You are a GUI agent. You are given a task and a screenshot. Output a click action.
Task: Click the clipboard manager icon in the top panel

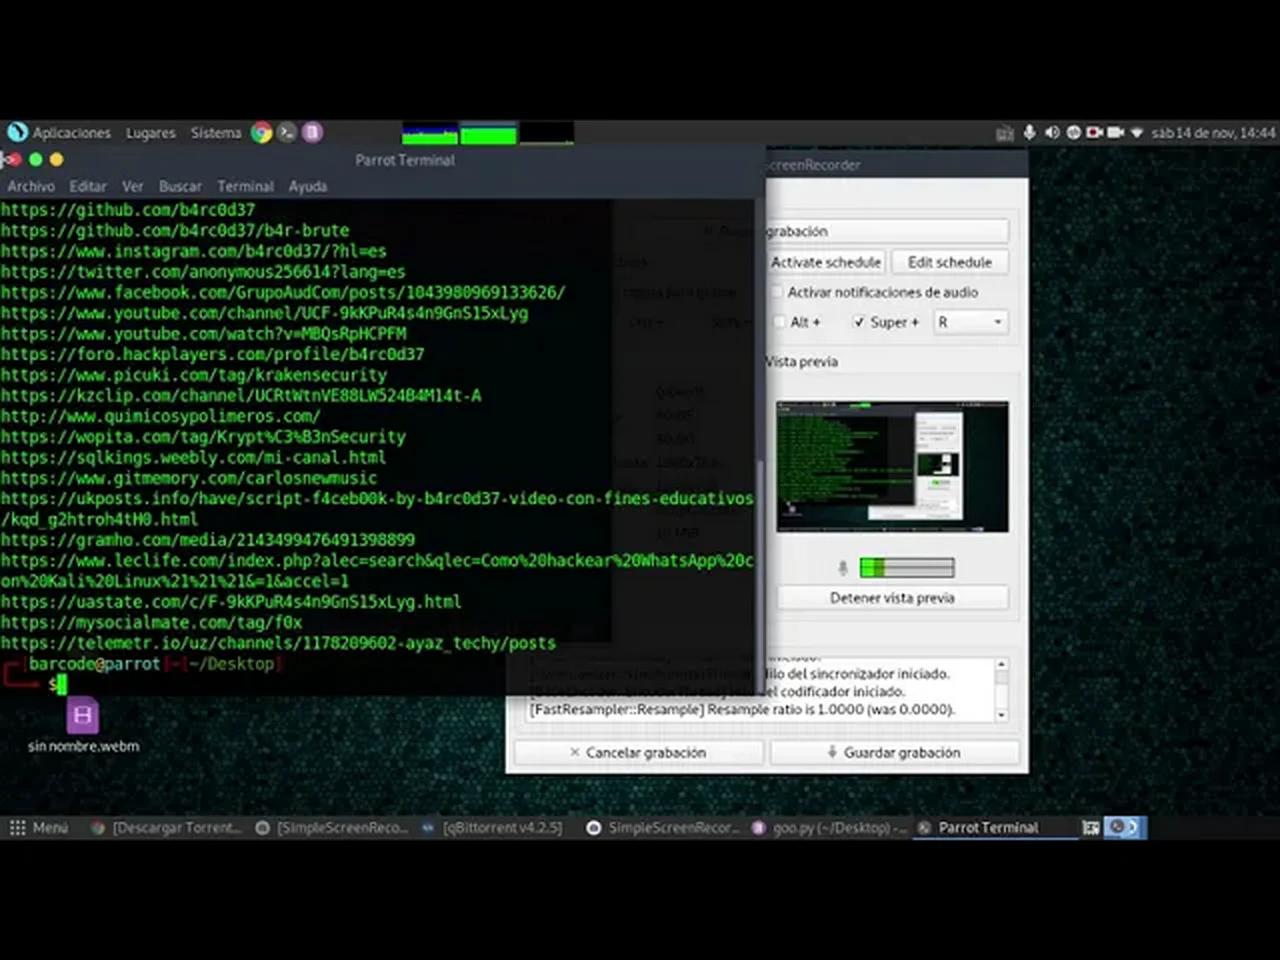(1005, 132)
